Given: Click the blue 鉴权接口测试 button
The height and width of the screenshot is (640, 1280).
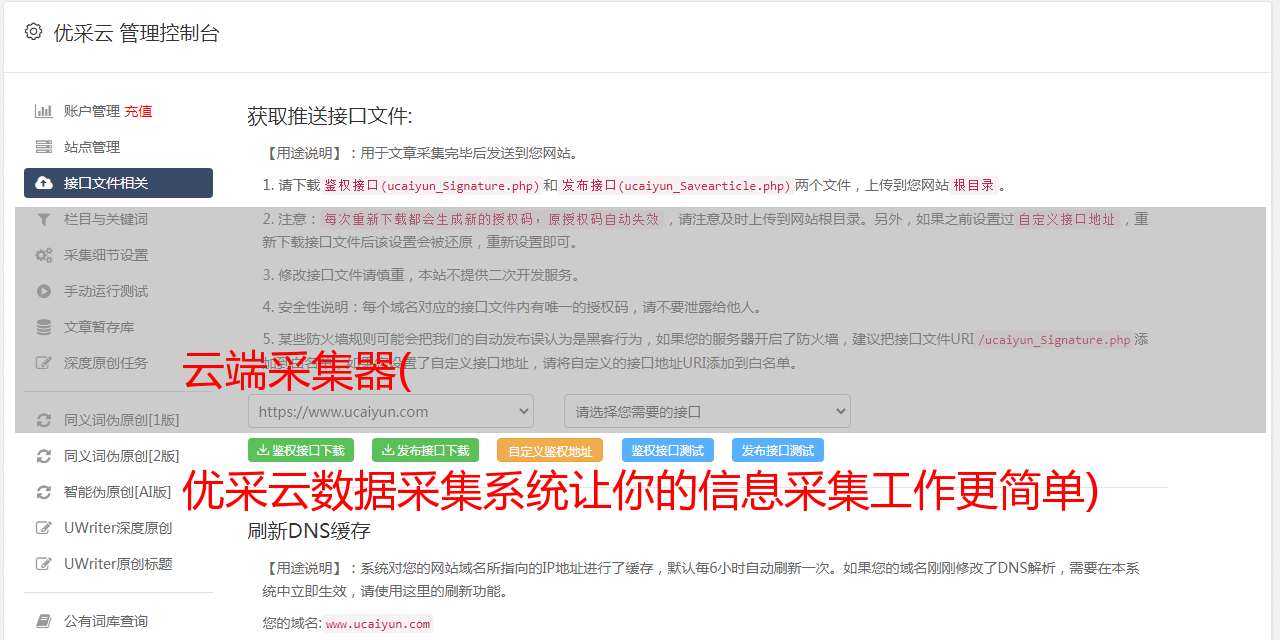Looking at the screenshot, I should coord(668,450).
